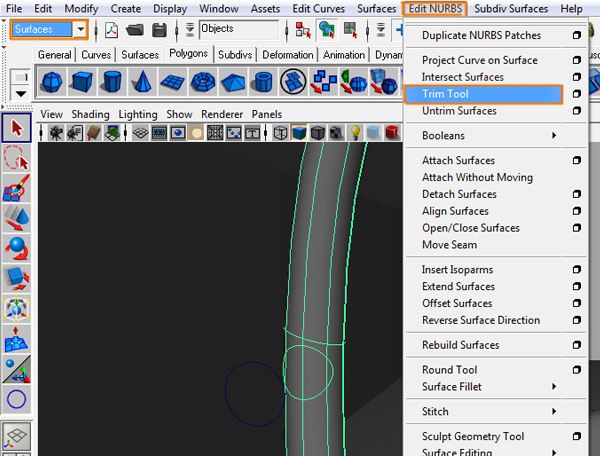Screen dimensions: 600x456
Task: Activate the Scale tool
Action: [x=16, y=278]
